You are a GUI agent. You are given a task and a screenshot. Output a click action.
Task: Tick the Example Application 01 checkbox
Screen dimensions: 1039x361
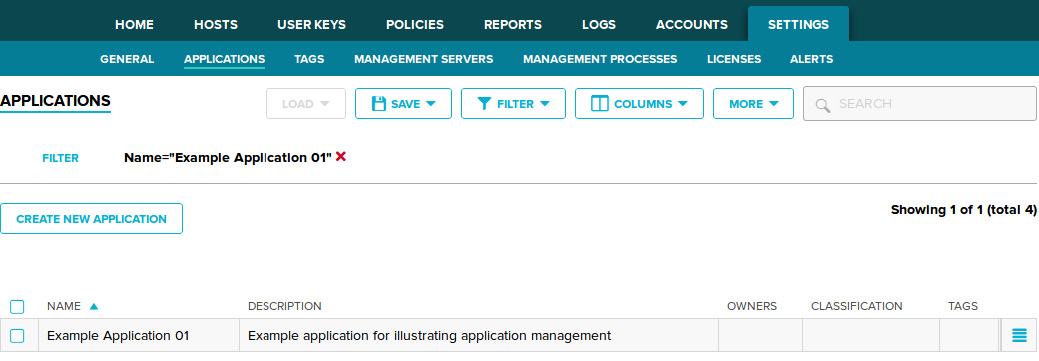pos(17,336)
